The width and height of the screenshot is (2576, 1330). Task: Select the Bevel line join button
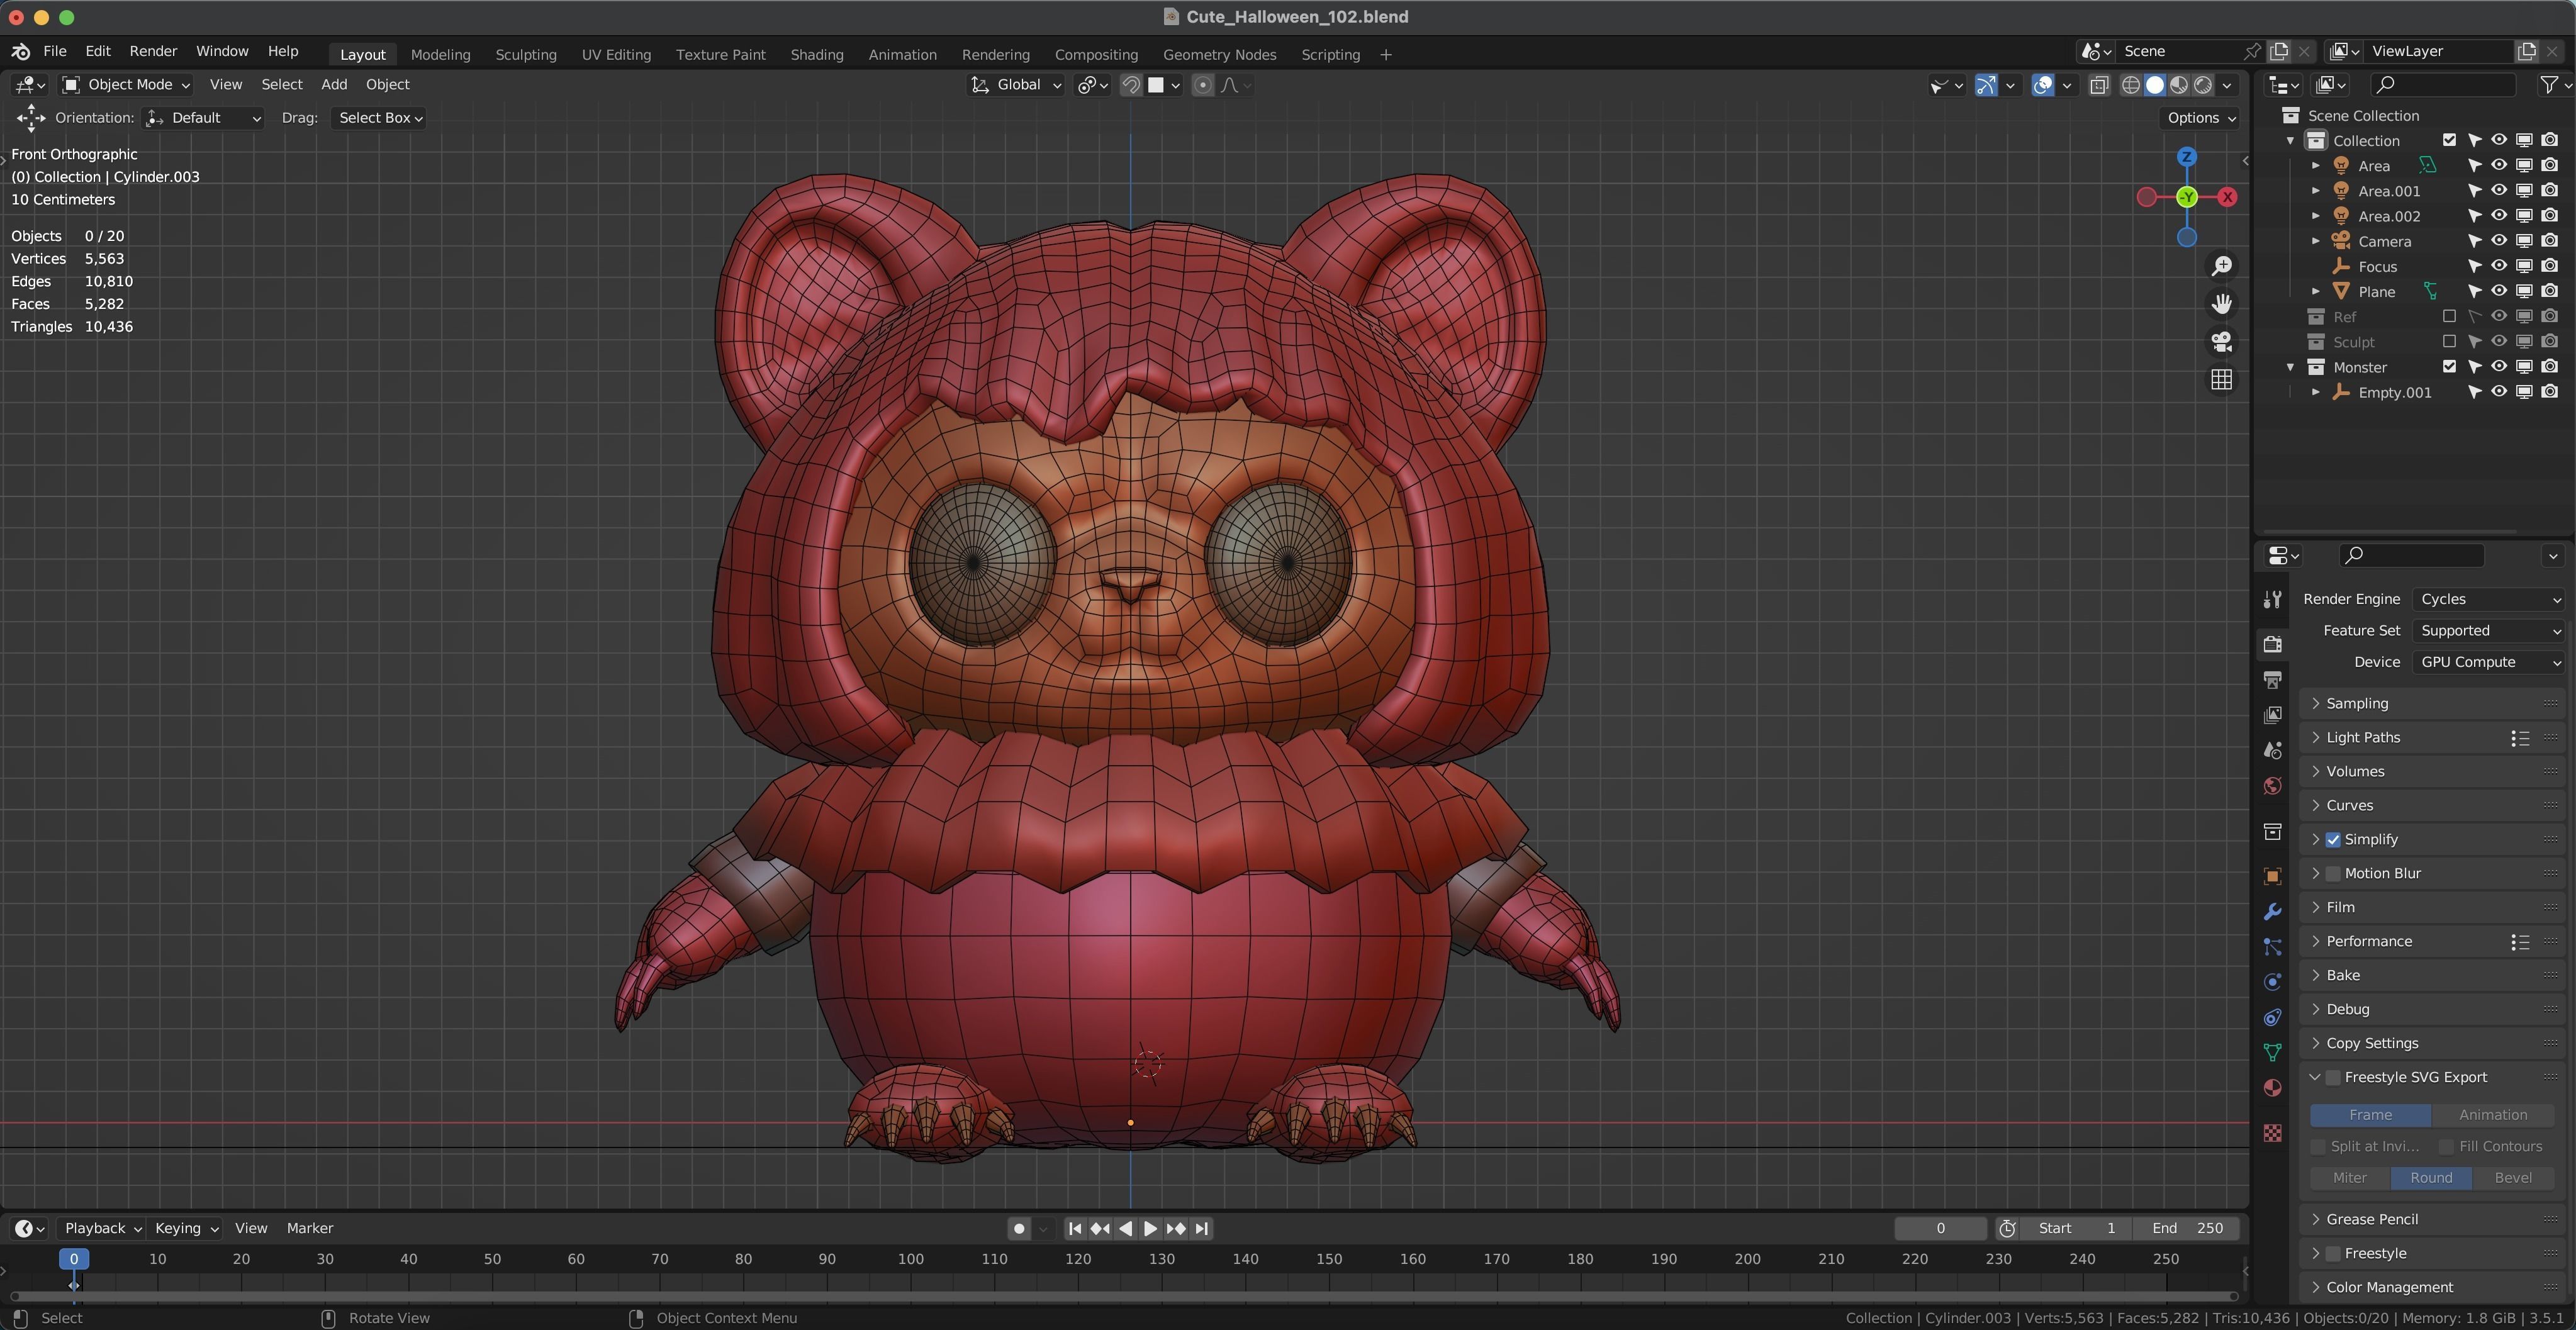tap(2512, 1178)
